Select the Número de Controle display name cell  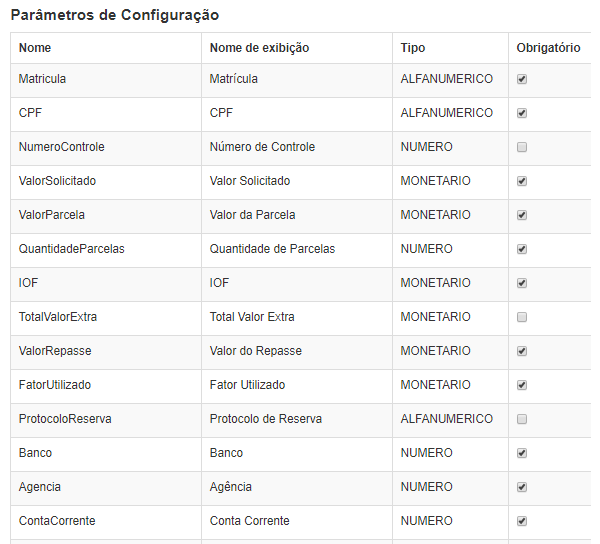(x=297, y=148)
